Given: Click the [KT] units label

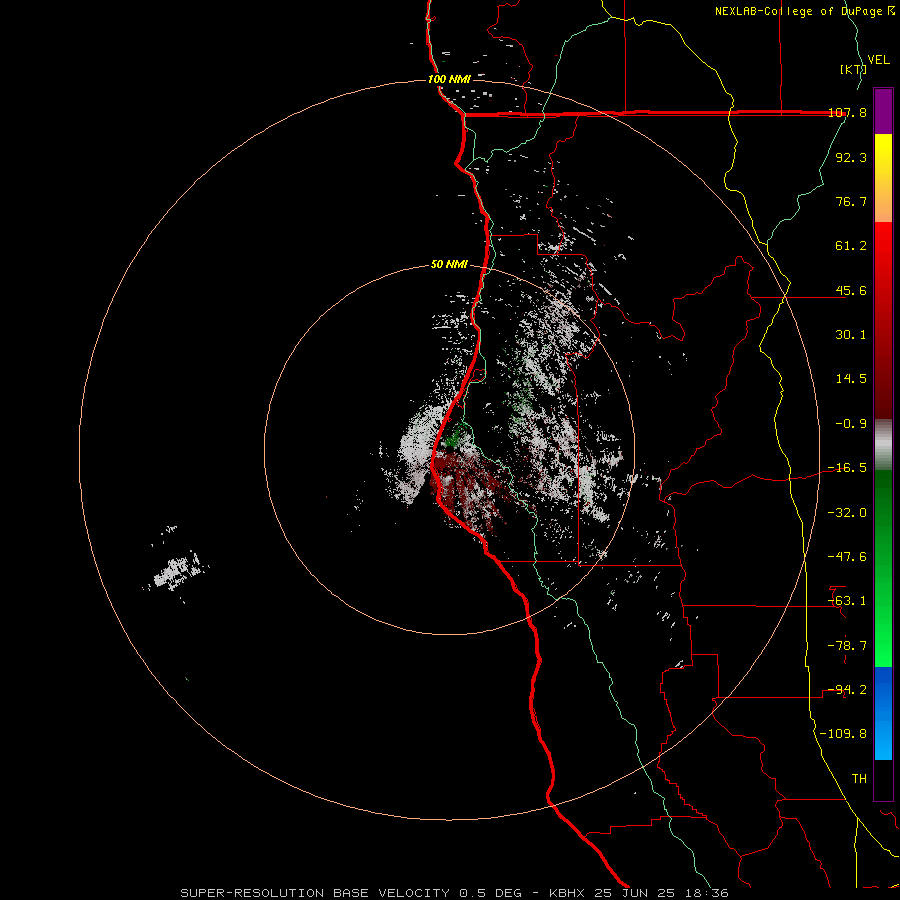Looking at the screenshot, I should click(853, 69).
